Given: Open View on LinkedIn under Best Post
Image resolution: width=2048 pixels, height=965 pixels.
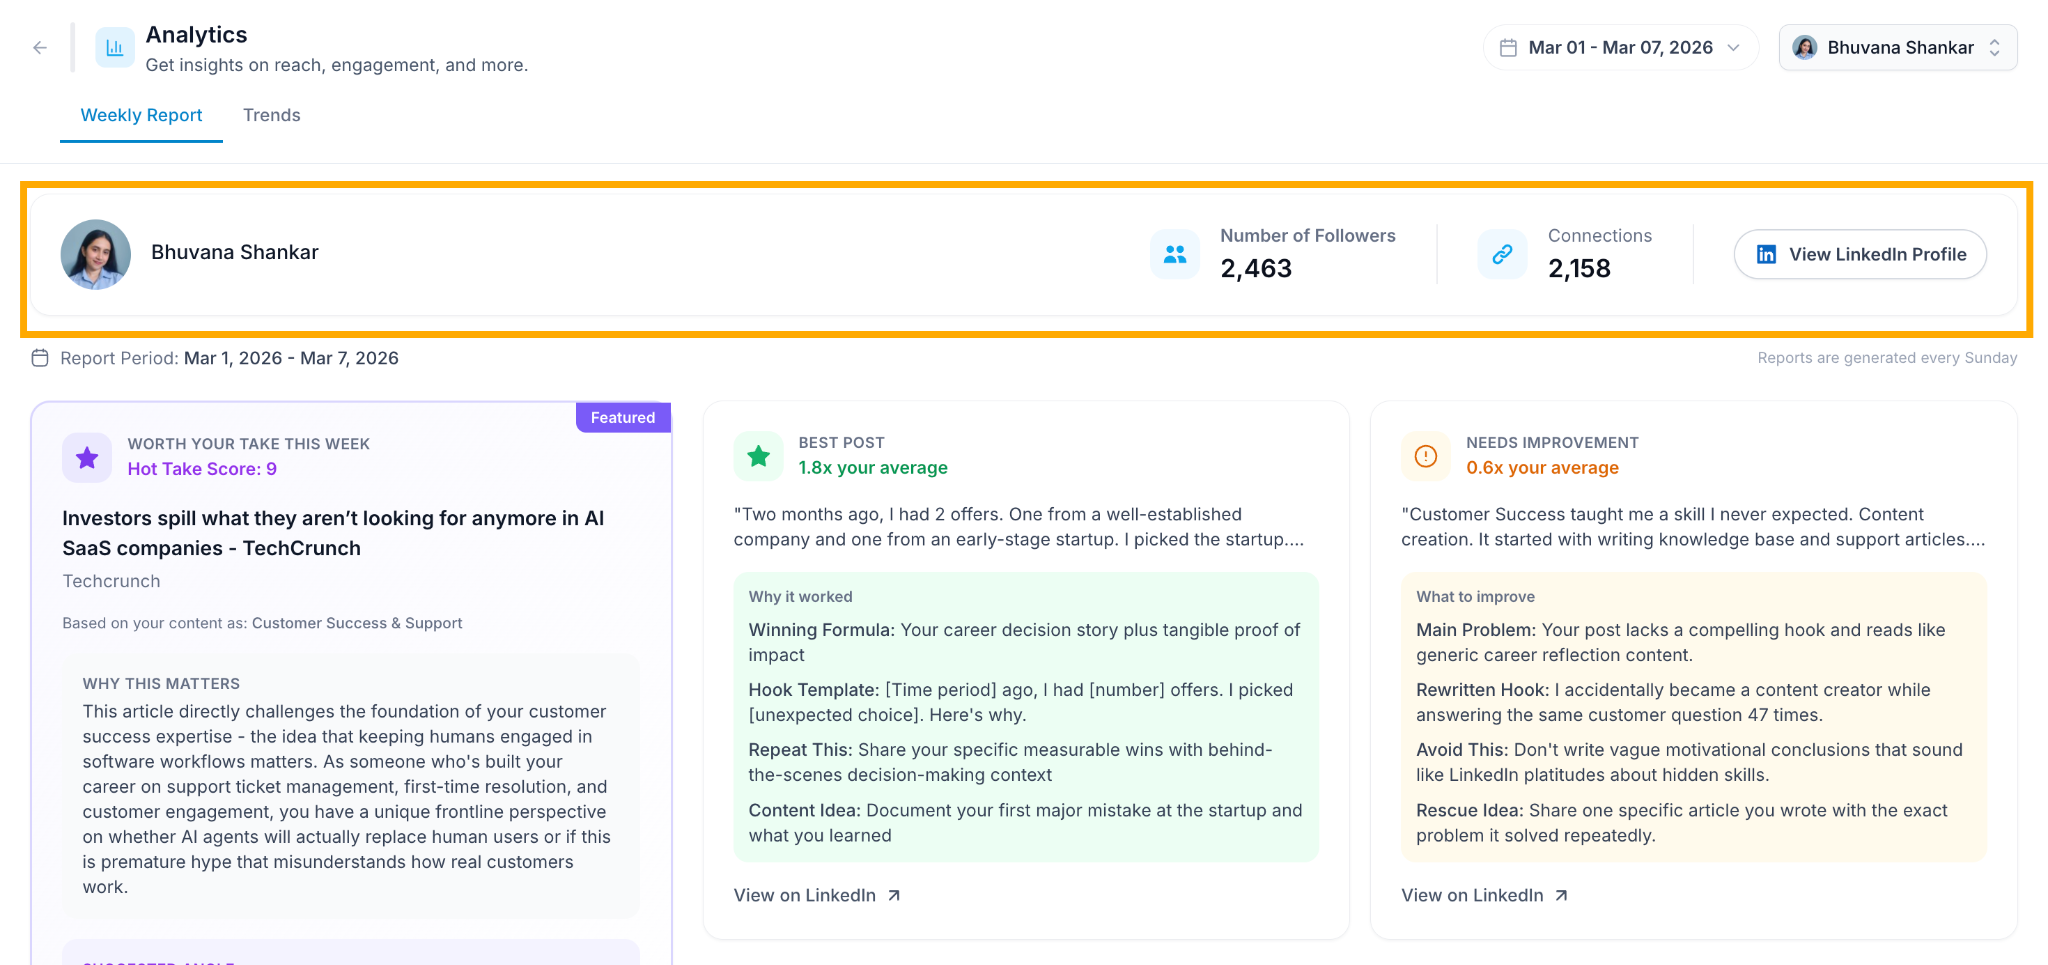Looking at the screenshot, I should coord(817,896).
